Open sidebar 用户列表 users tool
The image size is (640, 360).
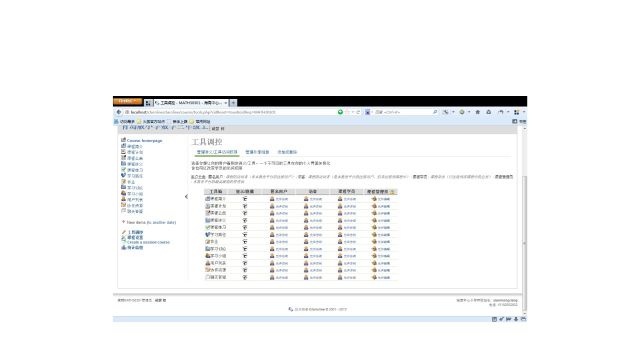(x=132, y=200)
